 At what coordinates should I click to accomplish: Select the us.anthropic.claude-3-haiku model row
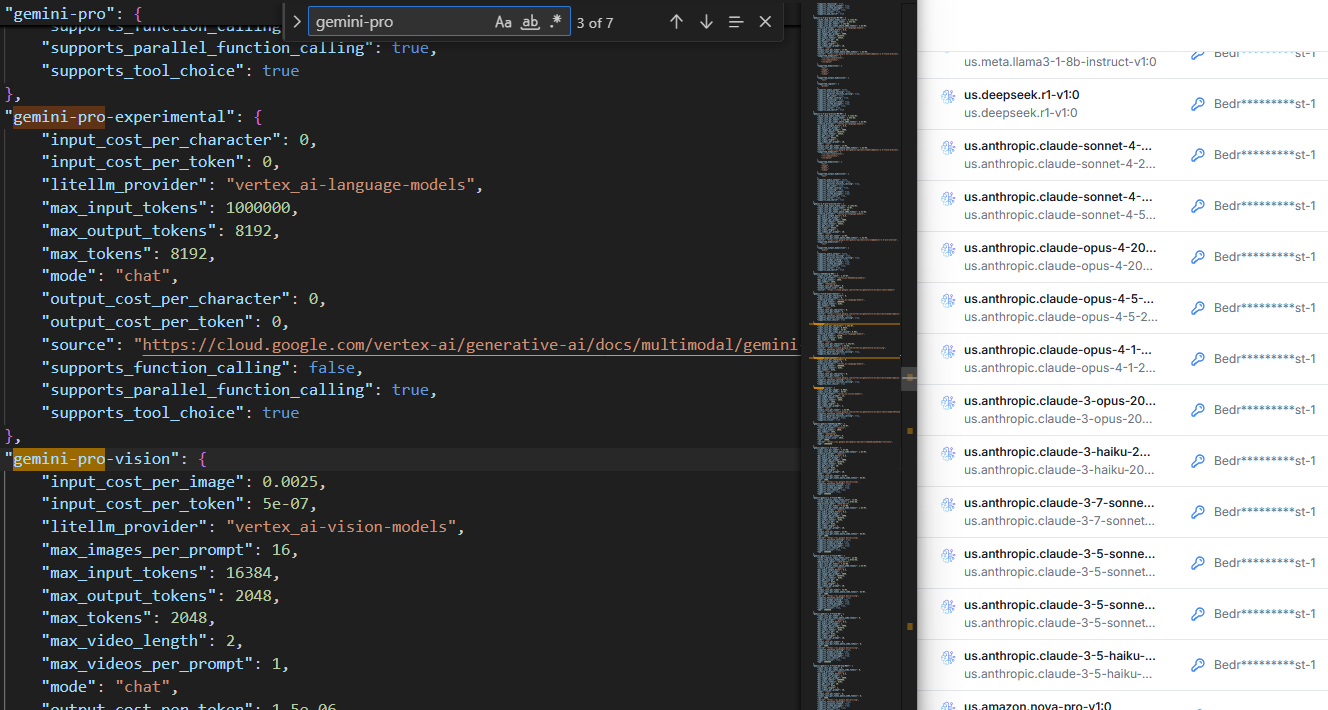[1058, 461]
